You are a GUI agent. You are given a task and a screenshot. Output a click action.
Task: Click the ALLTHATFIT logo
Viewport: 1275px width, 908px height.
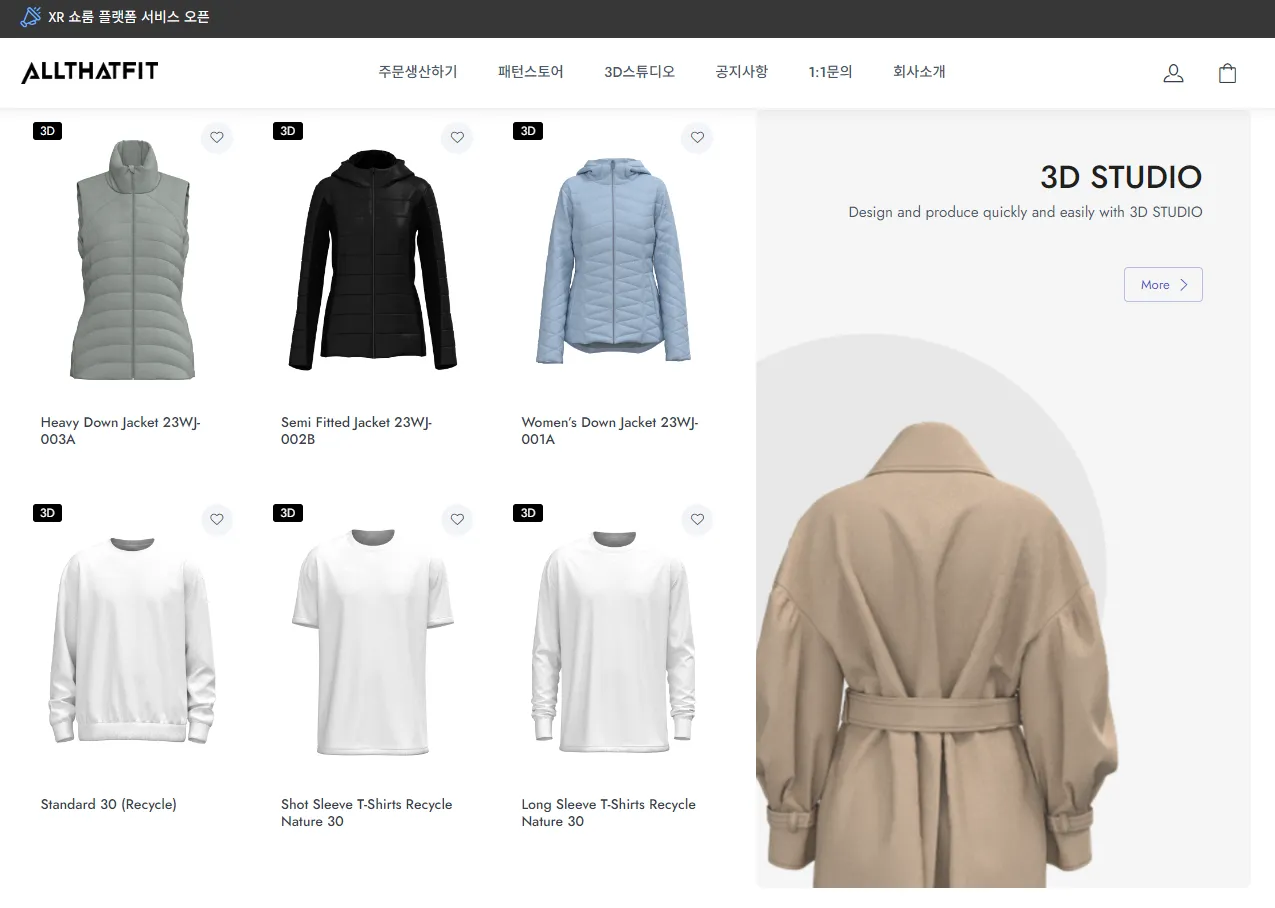point(90,72)
